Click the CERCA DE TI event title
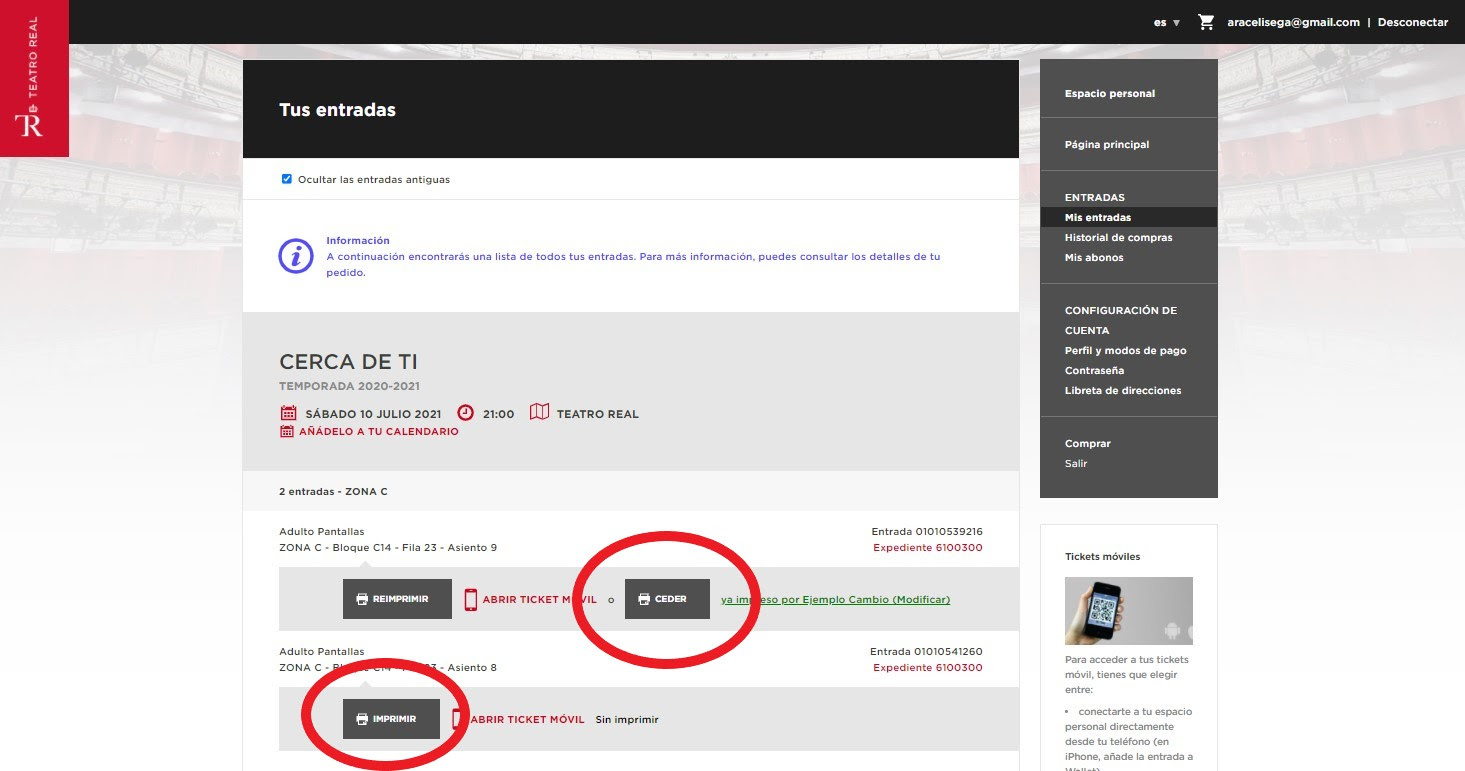Screen dimensions: 1465x771 (348, 362)
